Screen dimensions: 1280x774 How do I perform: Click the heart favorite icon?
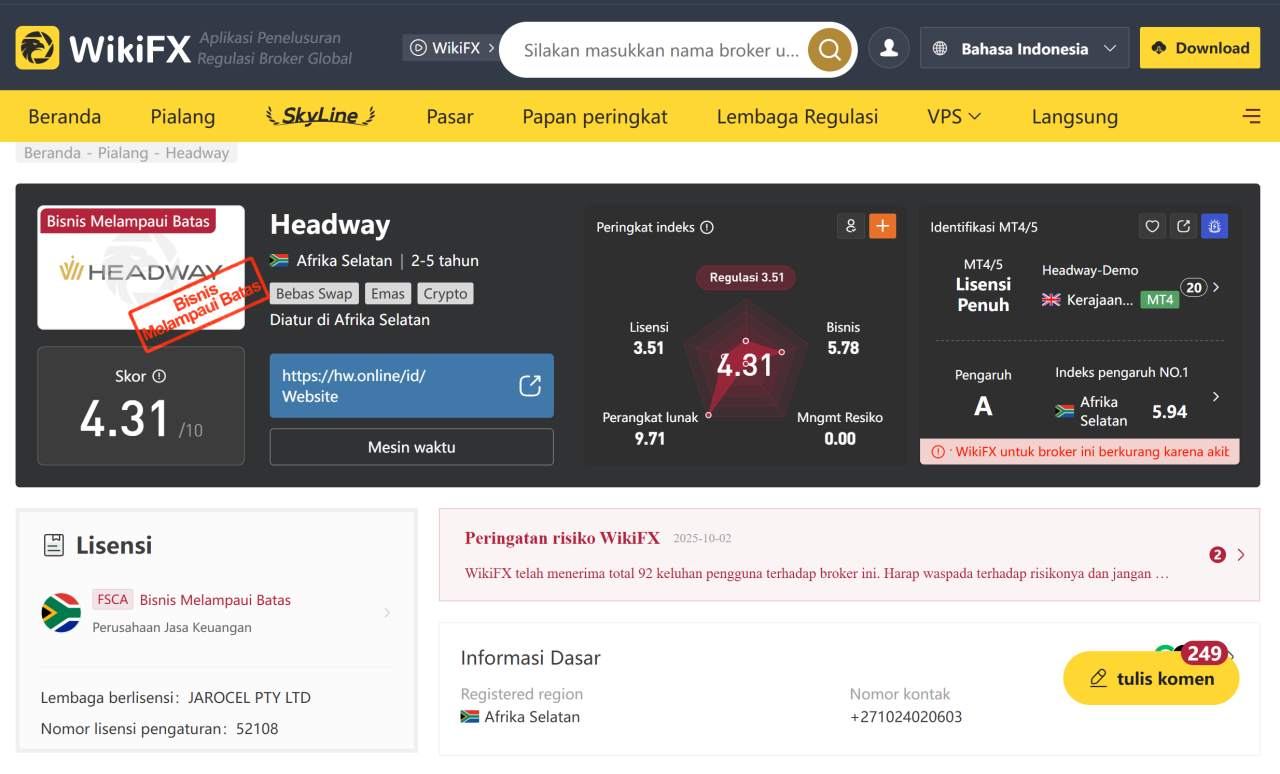tap(1152, 226)
